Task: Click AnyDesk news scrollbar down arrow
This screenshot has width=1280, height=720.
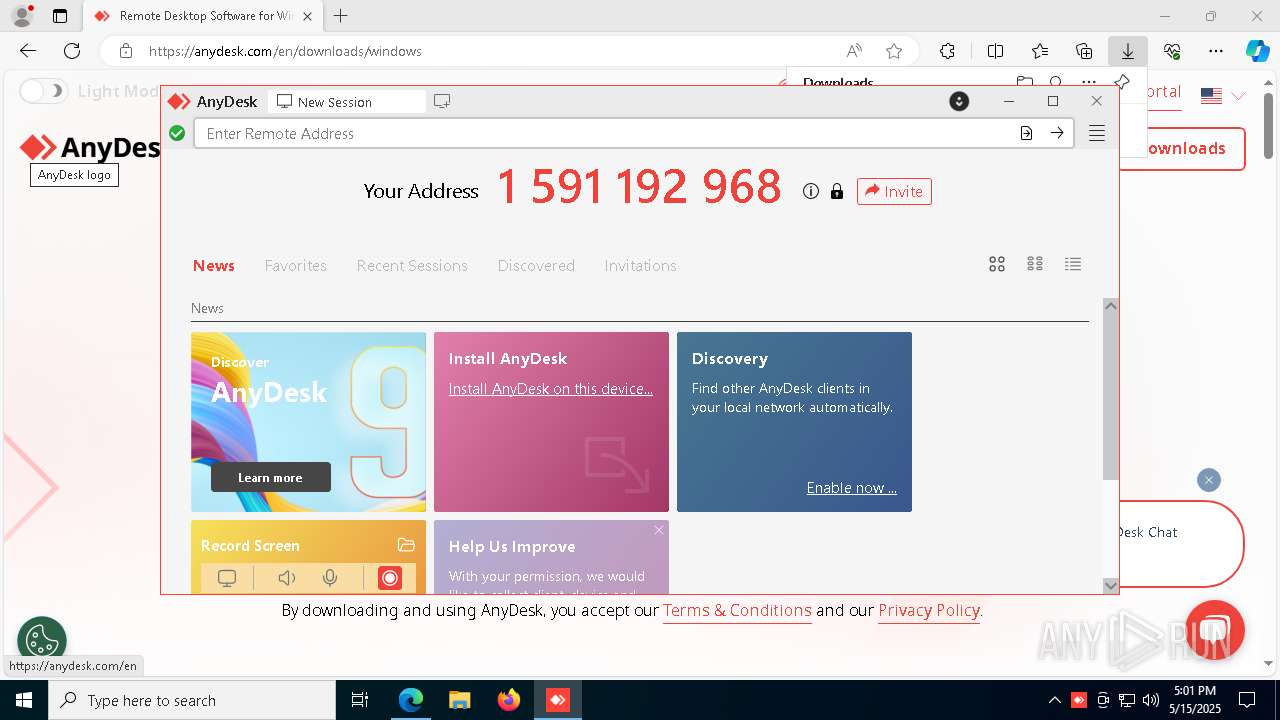Action: point(1110,586)
